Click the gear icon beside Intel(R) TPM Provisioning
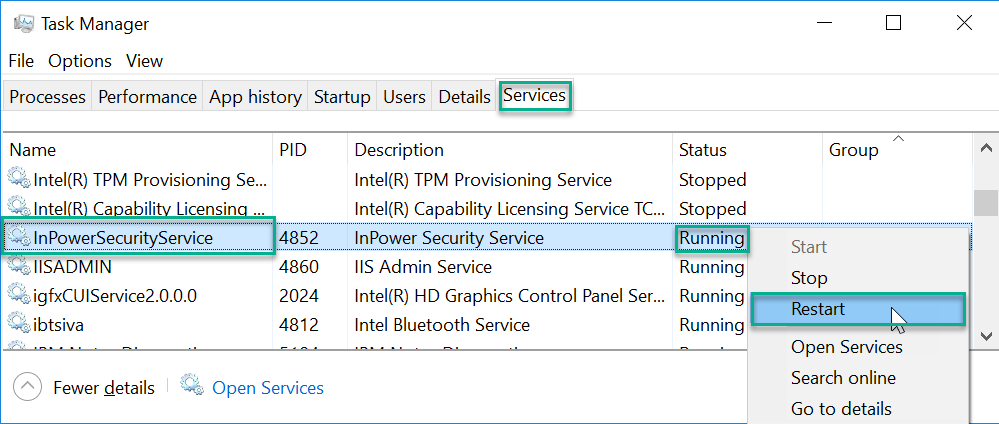The image size is (999, 424). point(19,180)
